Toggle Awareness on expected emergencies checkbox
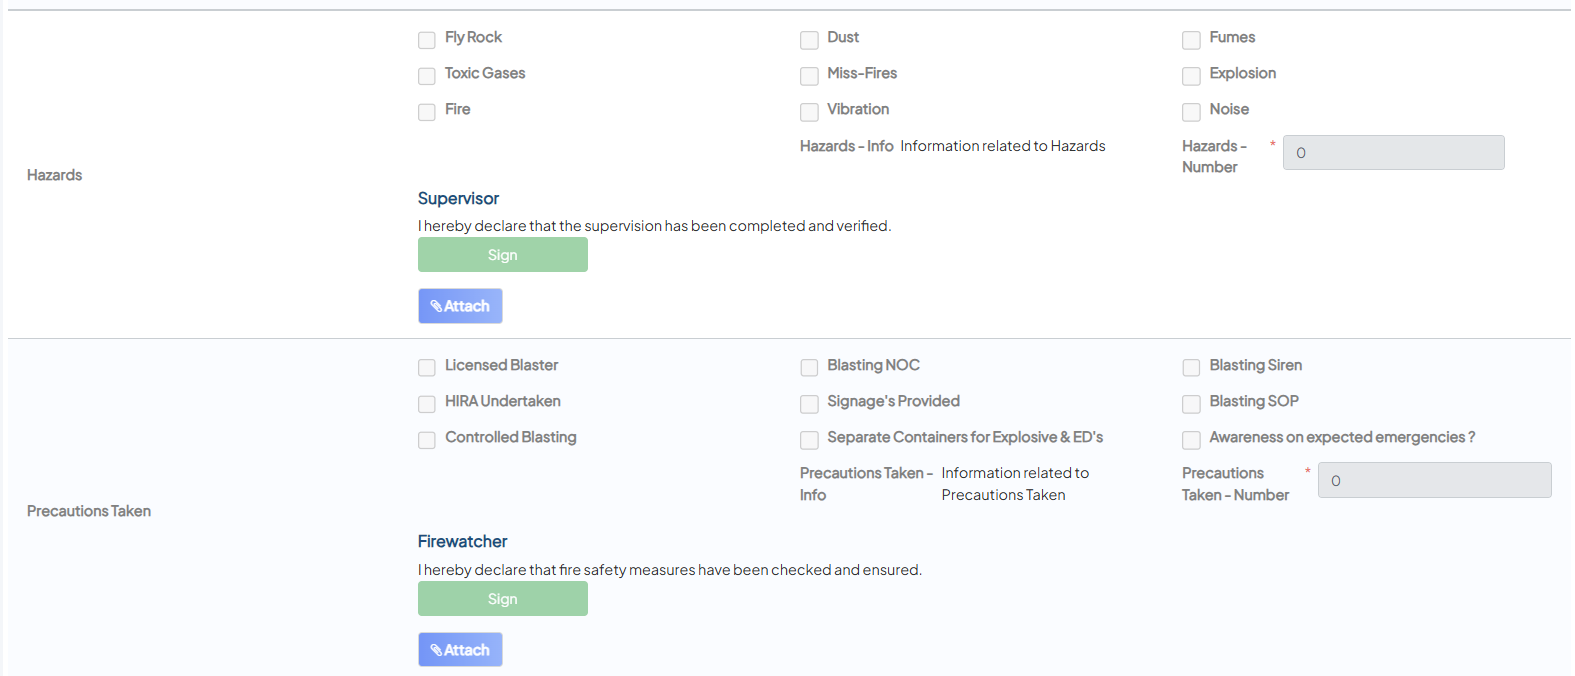 [x=1191, y=440]
